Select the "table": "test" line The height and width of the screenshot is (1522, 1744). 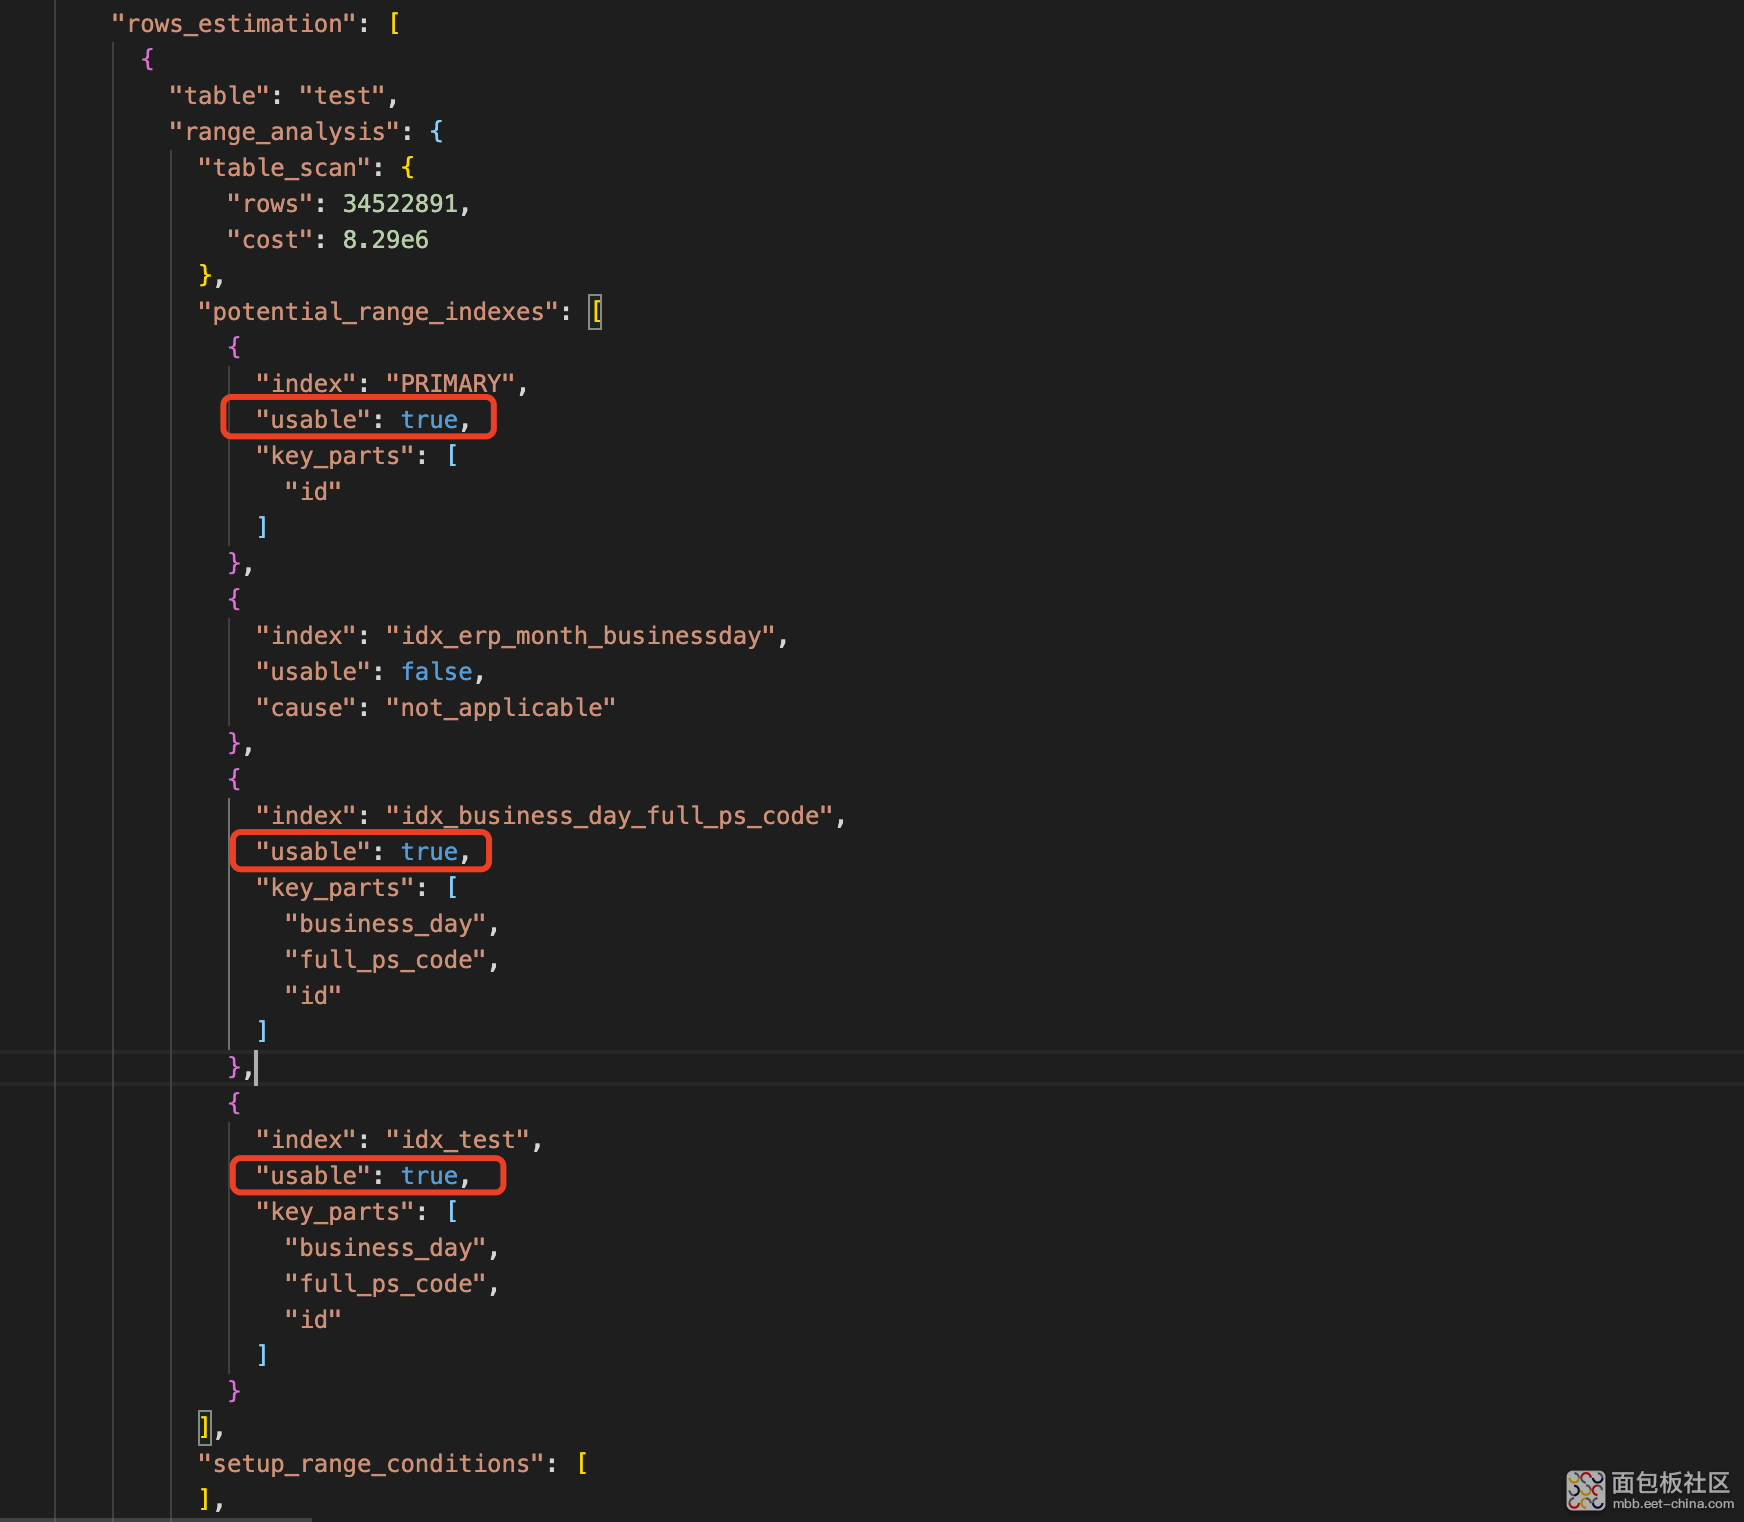pos(283,96)
